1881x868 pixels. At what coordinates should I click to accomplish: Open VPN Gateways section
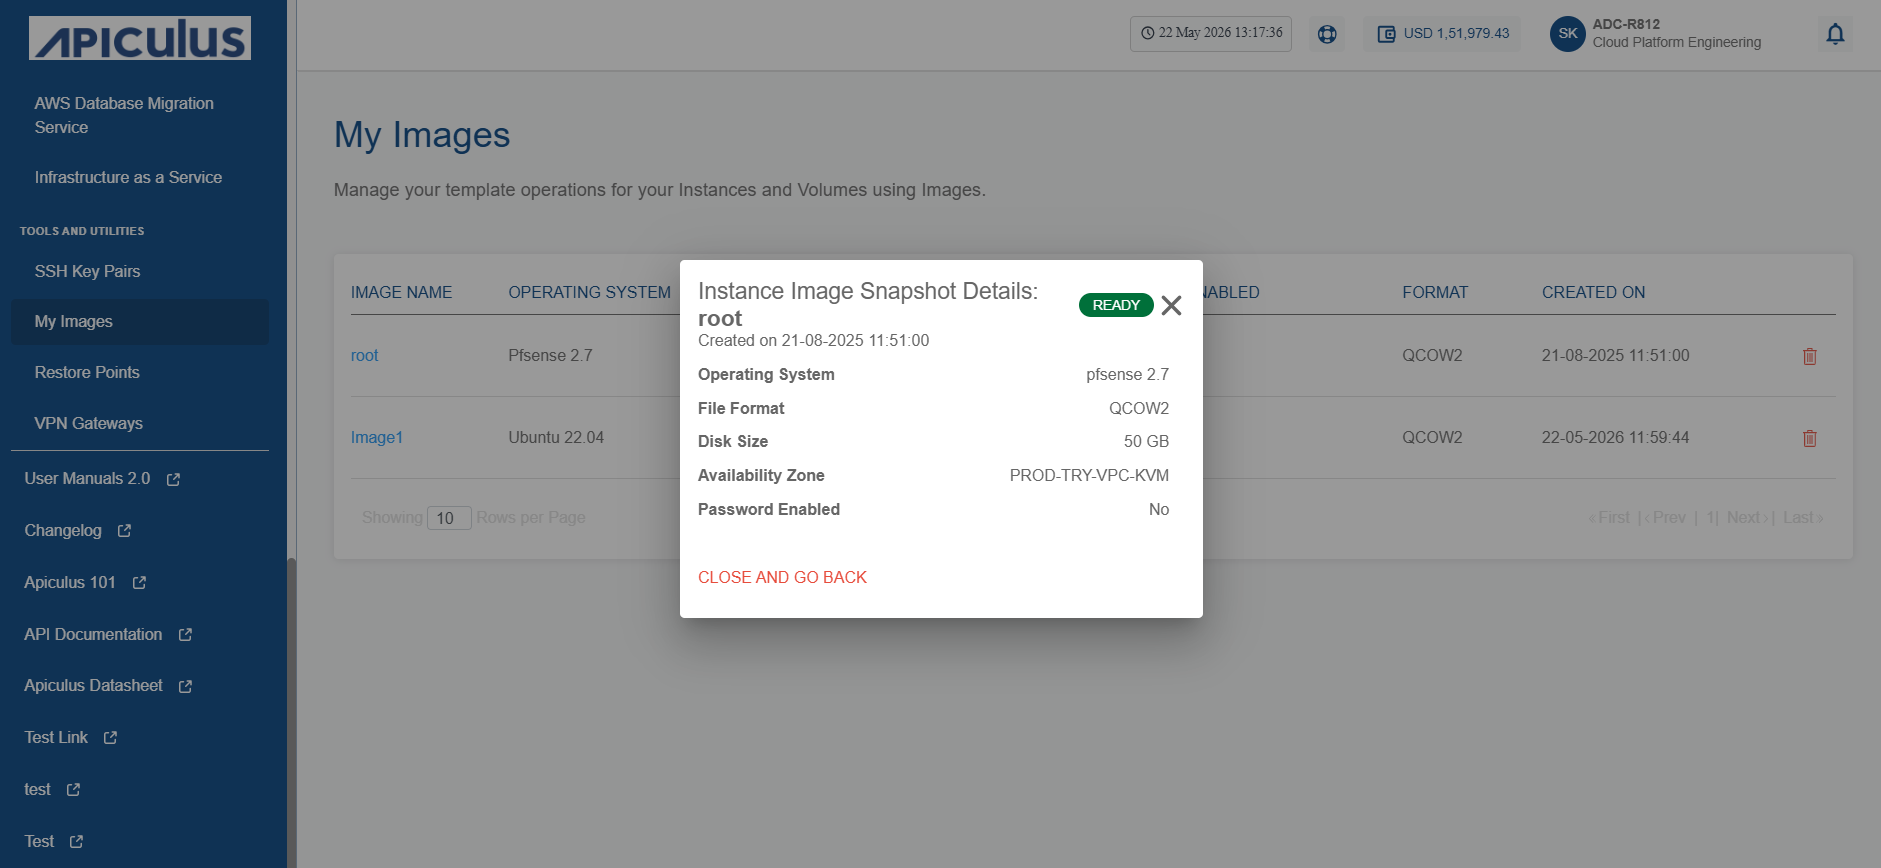click(x=88, y=423)
